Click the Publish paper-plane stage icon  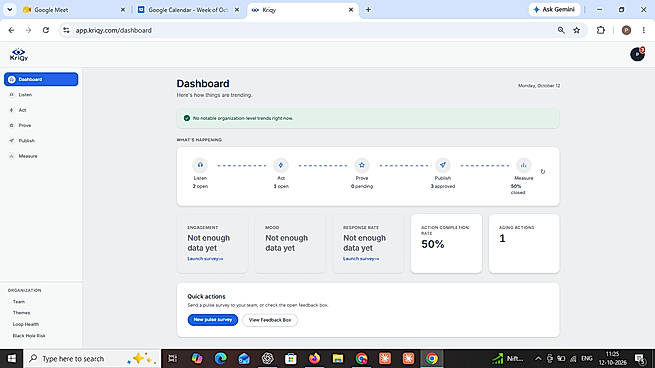[443, 165]
